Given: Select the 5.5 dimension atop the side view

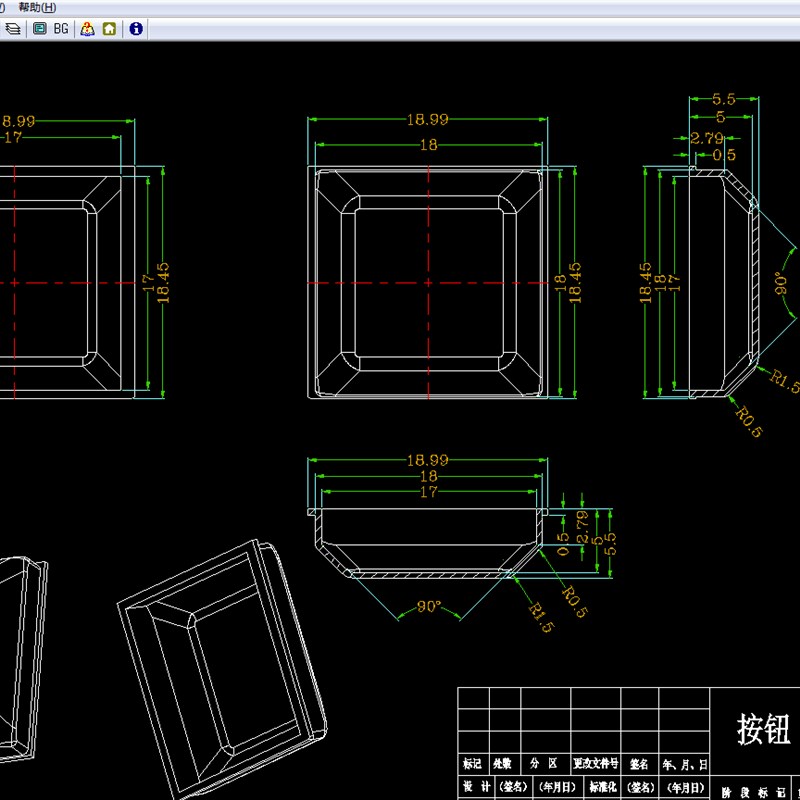Looking at the screenshot, I should click(723, 99).
